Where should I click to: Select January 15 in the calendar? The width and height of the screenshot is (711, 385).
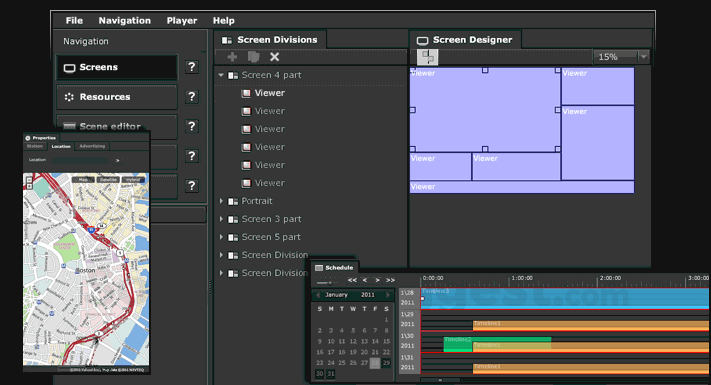point(386,341)
